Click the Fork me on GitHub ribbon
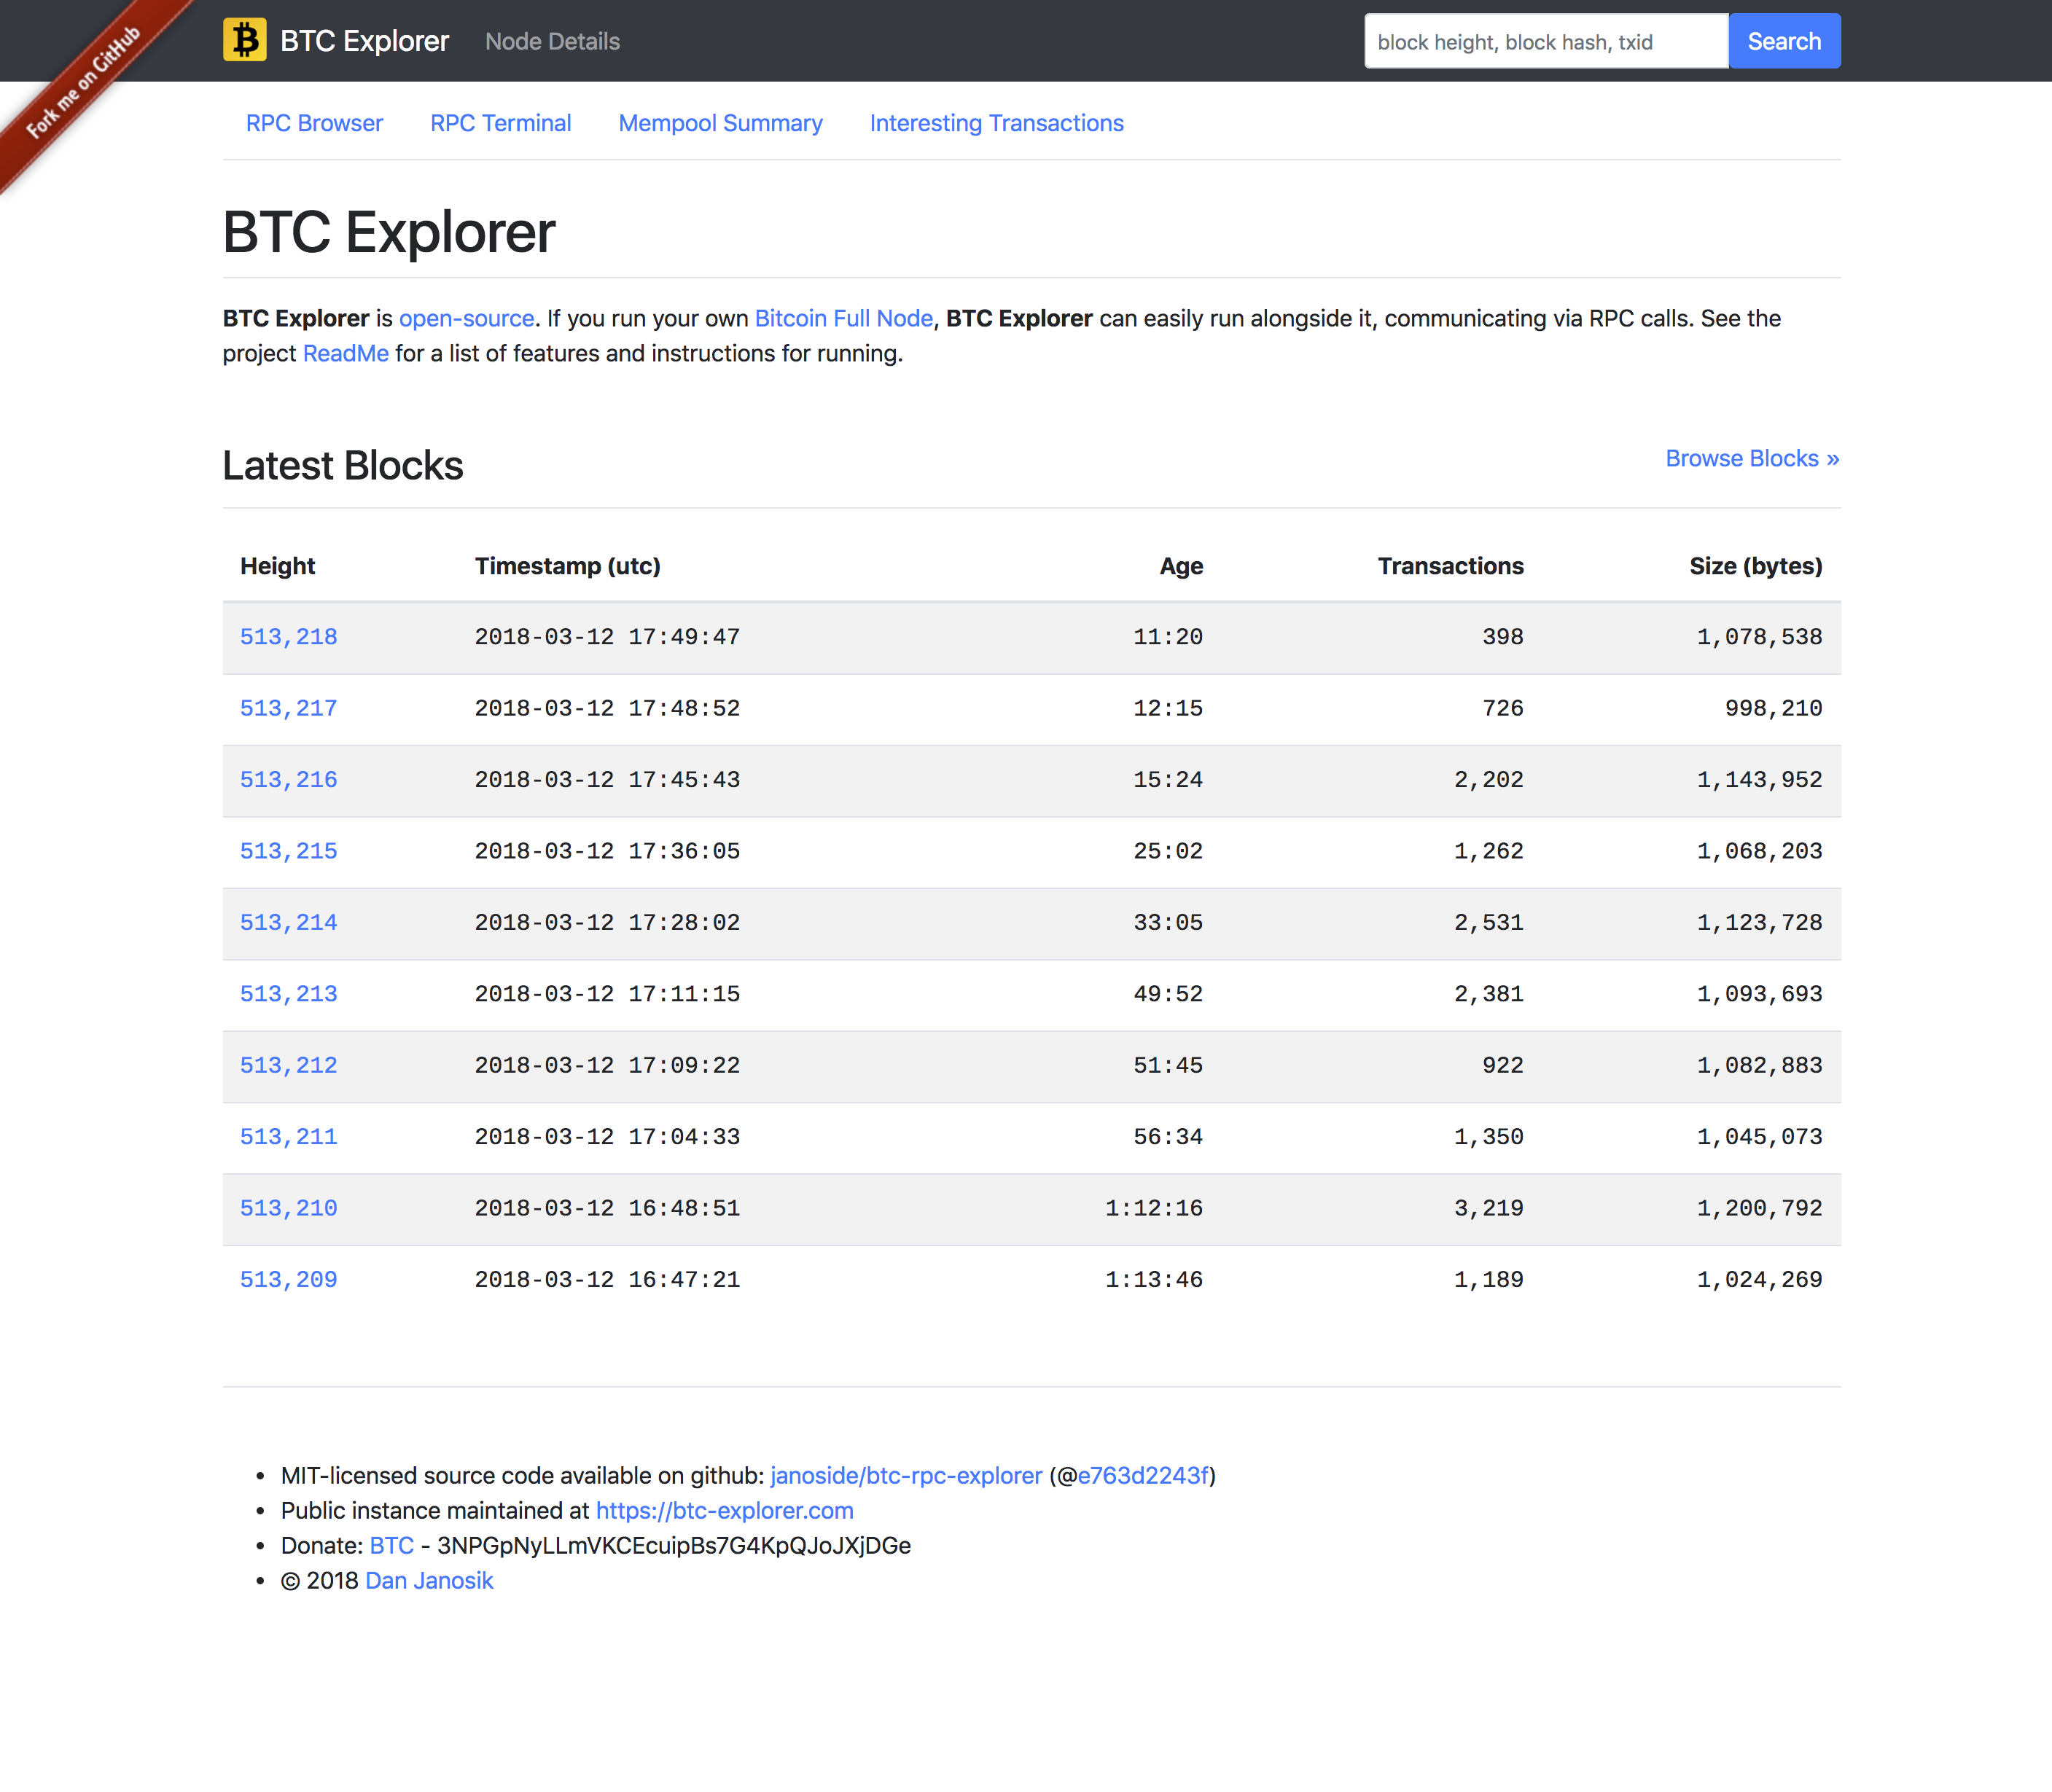 pyautogui.click(x=82, y=84)
